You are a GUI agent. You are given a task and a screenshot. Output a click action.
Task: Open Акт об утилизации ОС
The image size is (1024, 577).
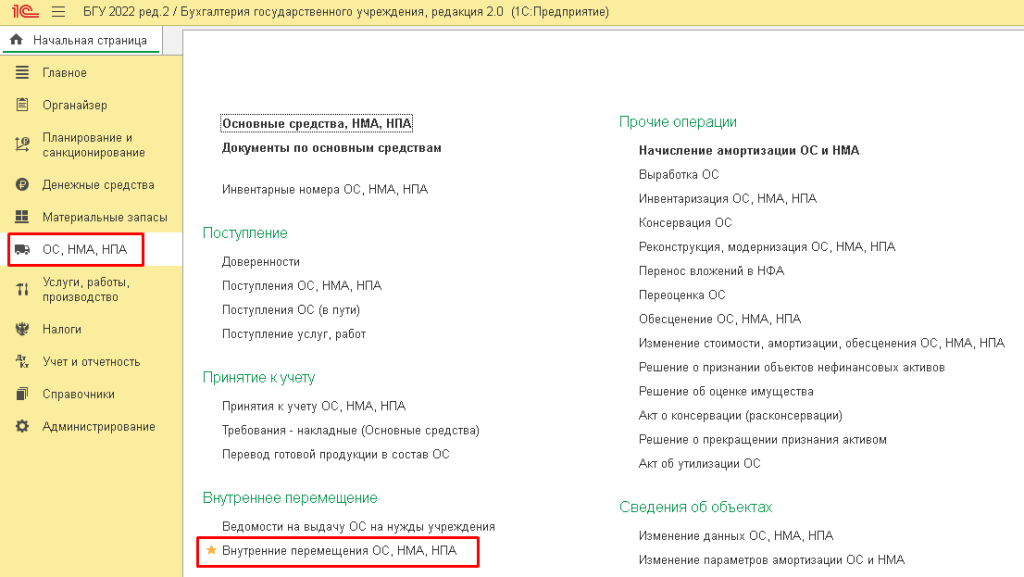point(699,463)
